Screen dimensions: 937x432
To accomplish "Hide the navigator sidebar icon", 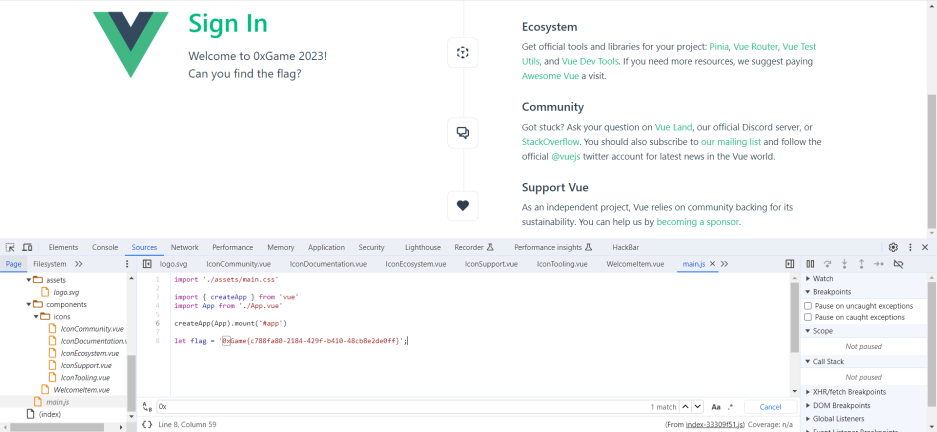I will click(147, 264).
